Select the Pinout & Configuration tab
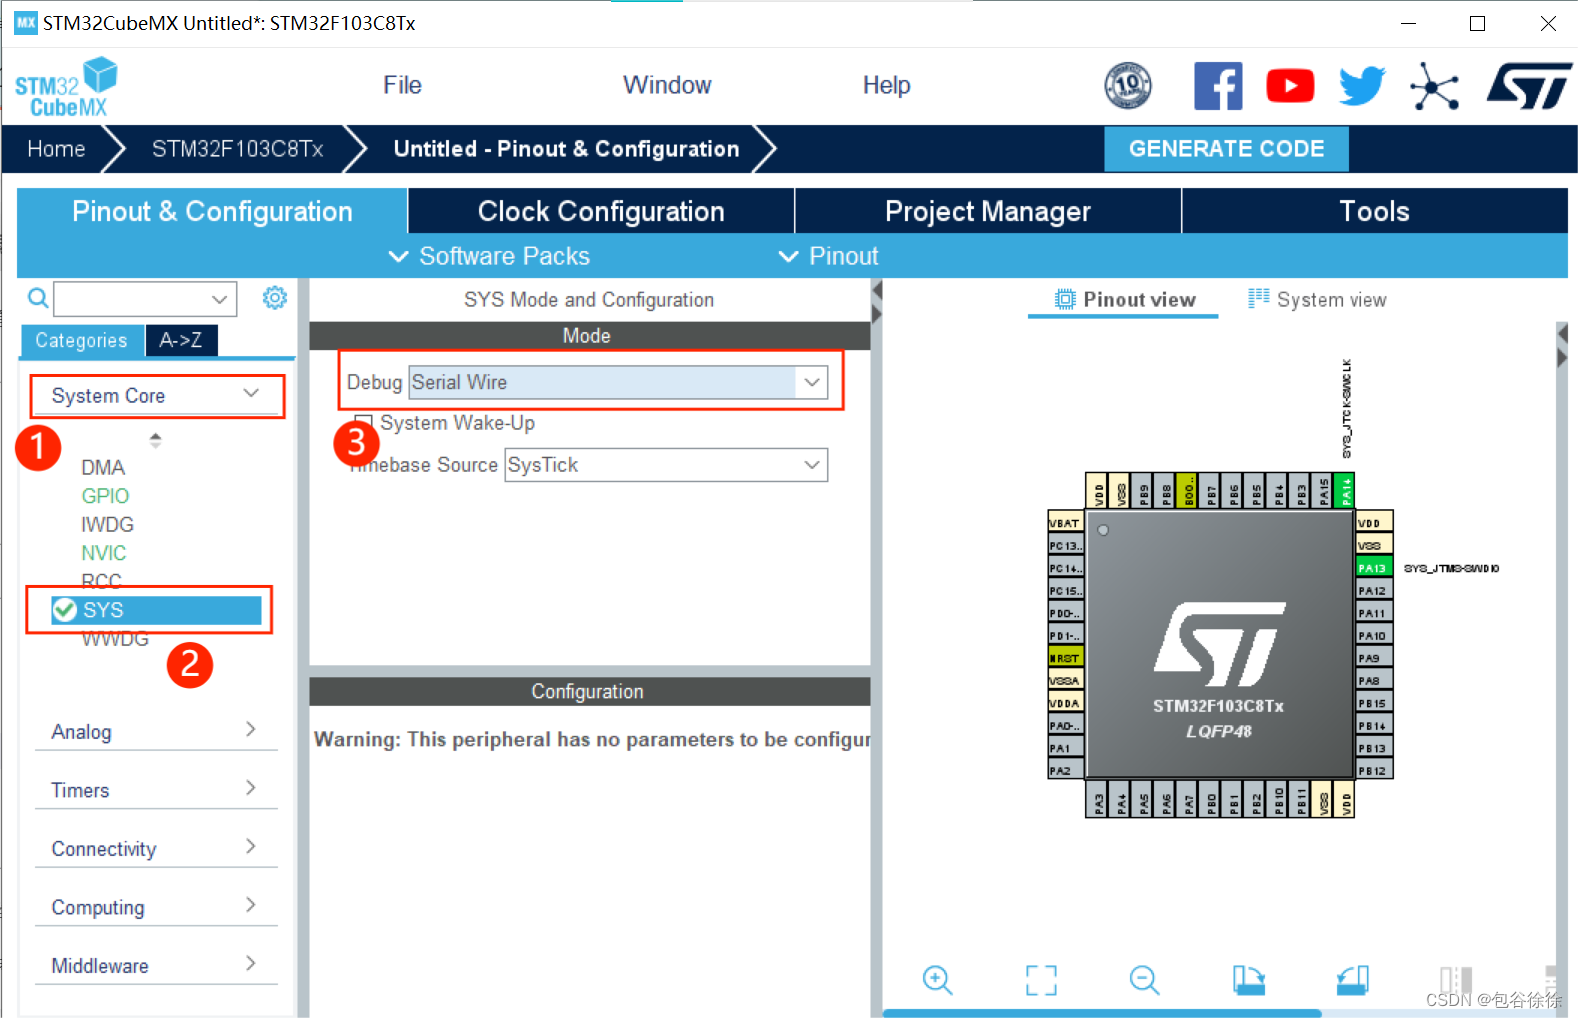Viewport: 1578px width, 1018px height. pyautogui.click(x=212, y=211)
